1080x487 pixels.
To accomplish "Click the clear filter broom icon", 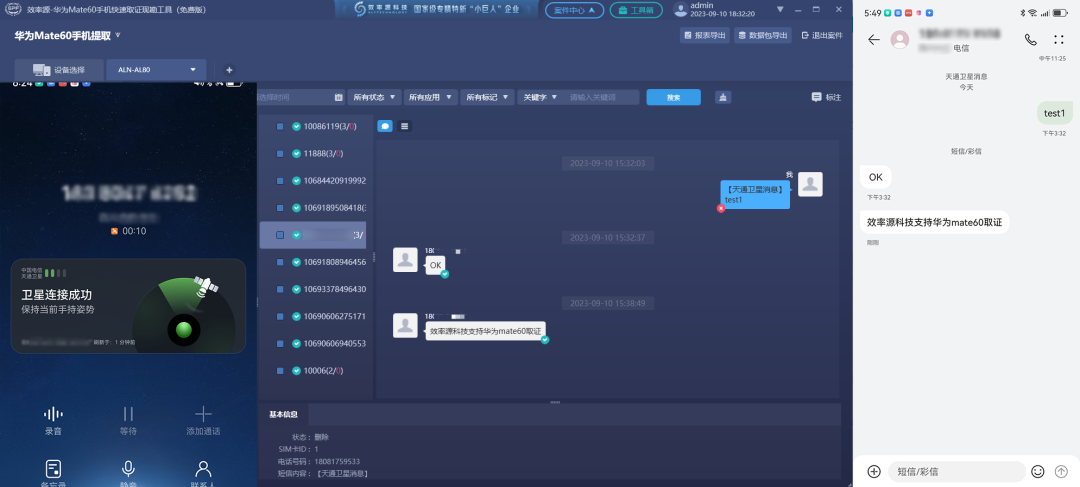I will (x=723, y=98).
